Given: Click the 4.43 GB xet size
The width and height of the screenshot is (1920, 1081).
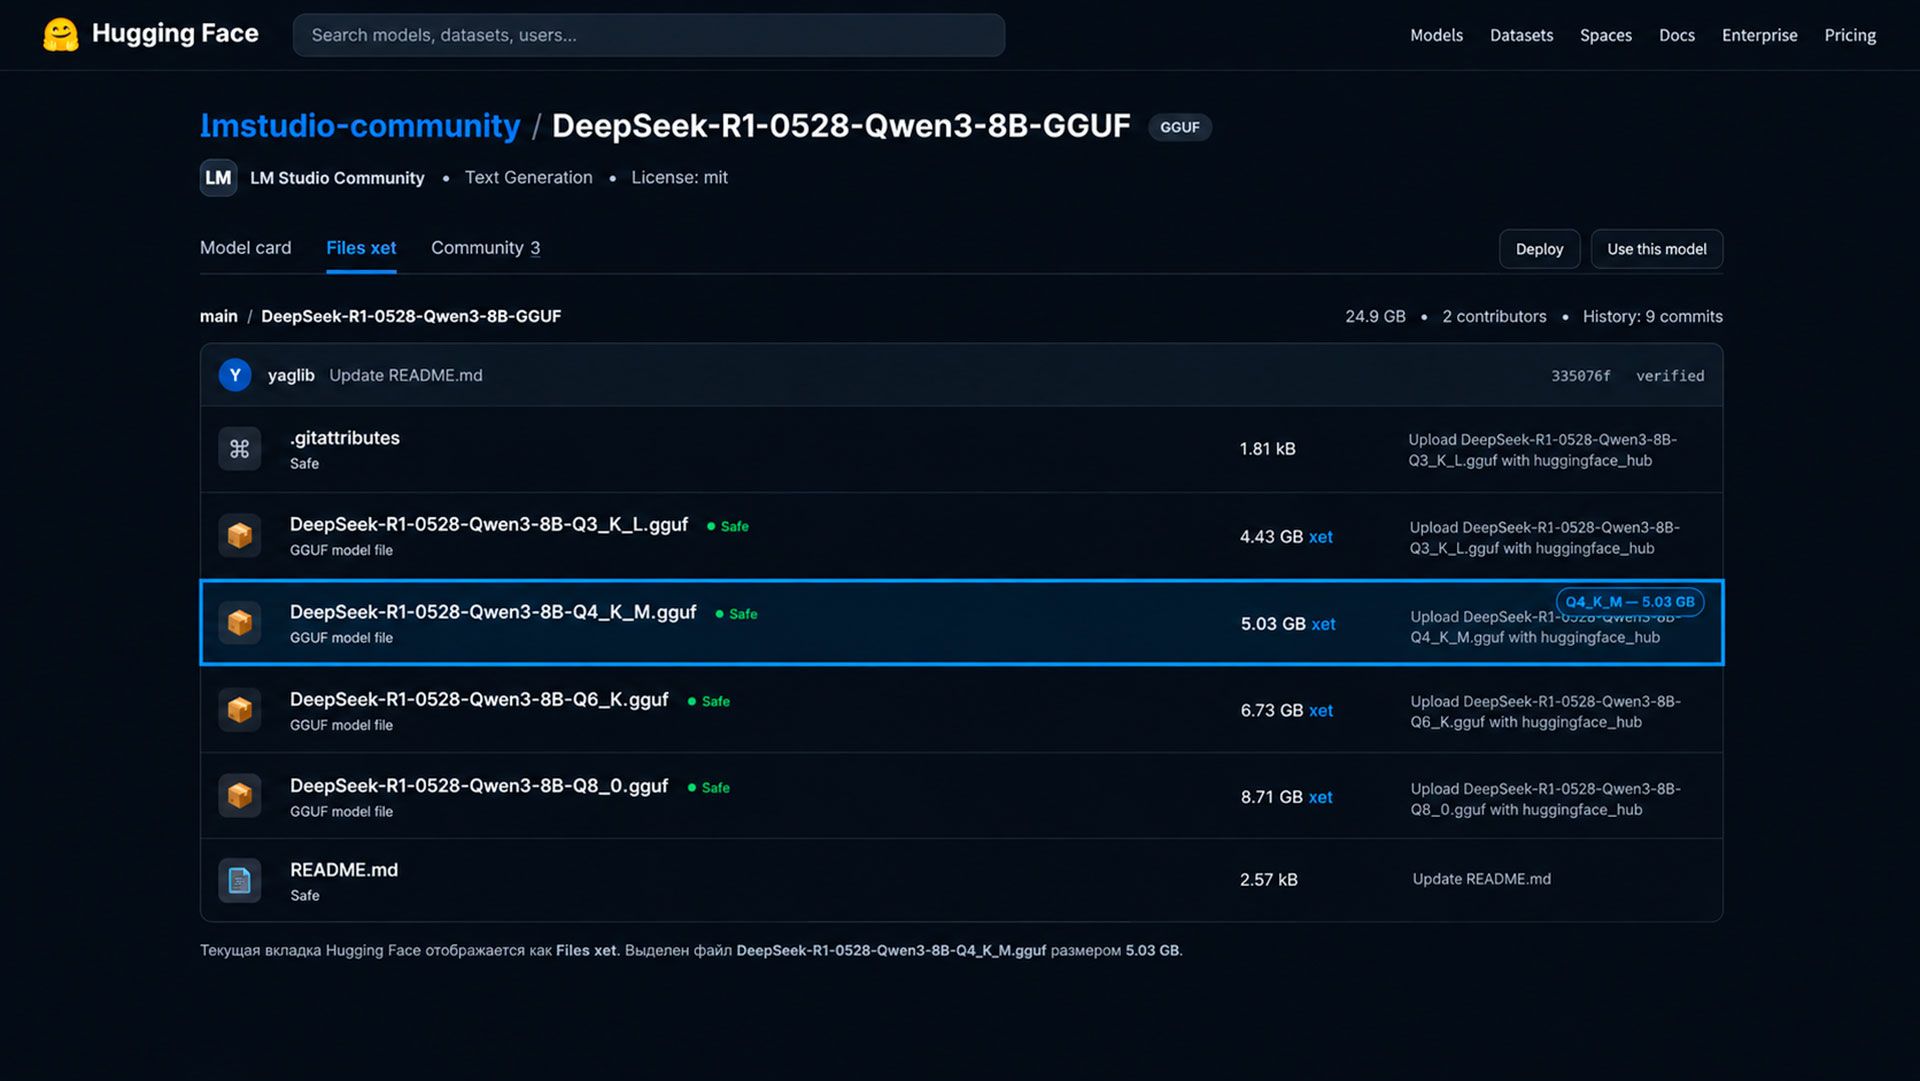Looking at the screenshot, I should tap(1286, 537).
